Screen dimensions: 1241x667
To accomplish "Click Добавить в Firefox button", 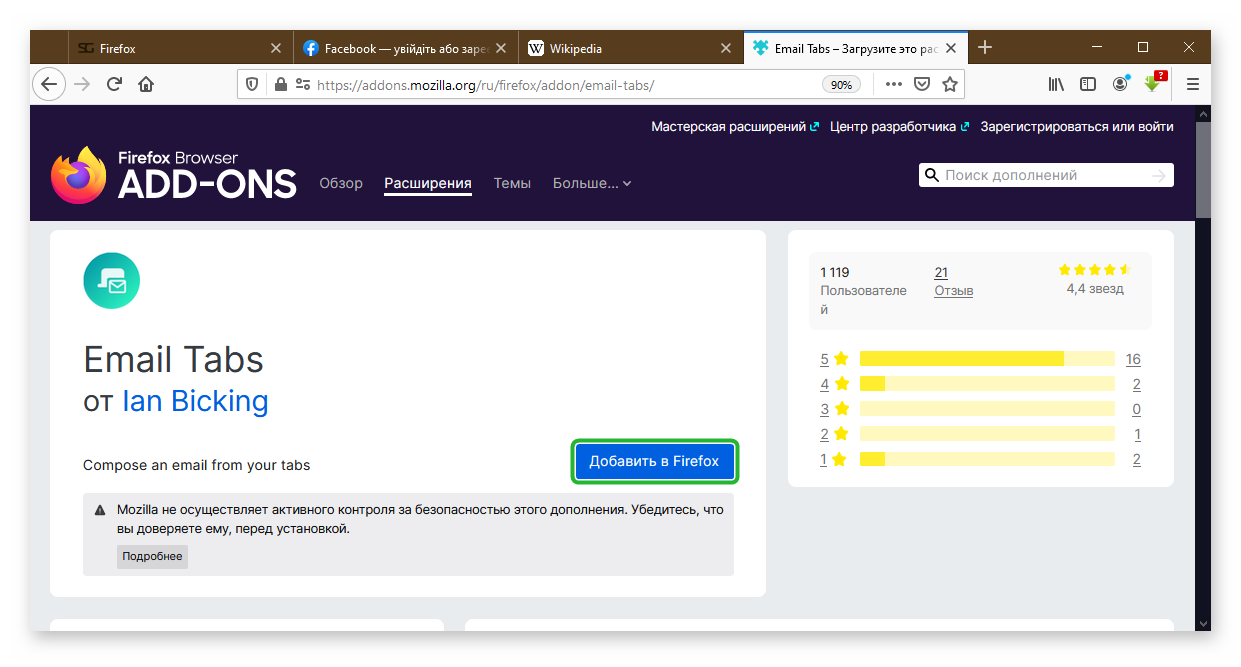I will (x=654, y=461).
